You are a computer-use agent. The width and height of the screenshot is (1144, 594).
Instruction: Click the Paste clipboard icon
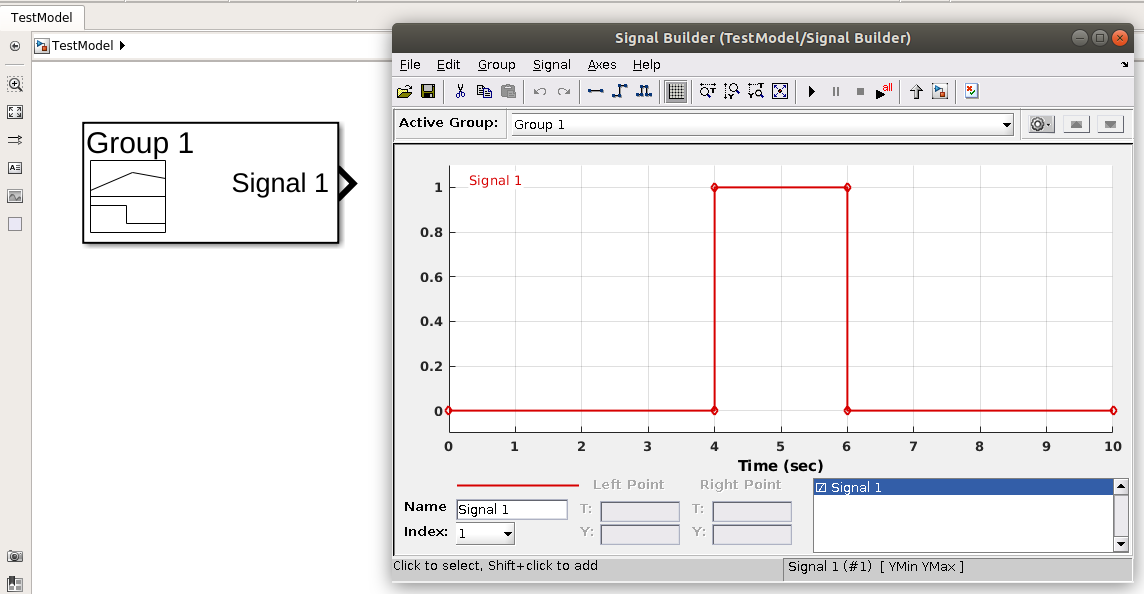(509, 91)
